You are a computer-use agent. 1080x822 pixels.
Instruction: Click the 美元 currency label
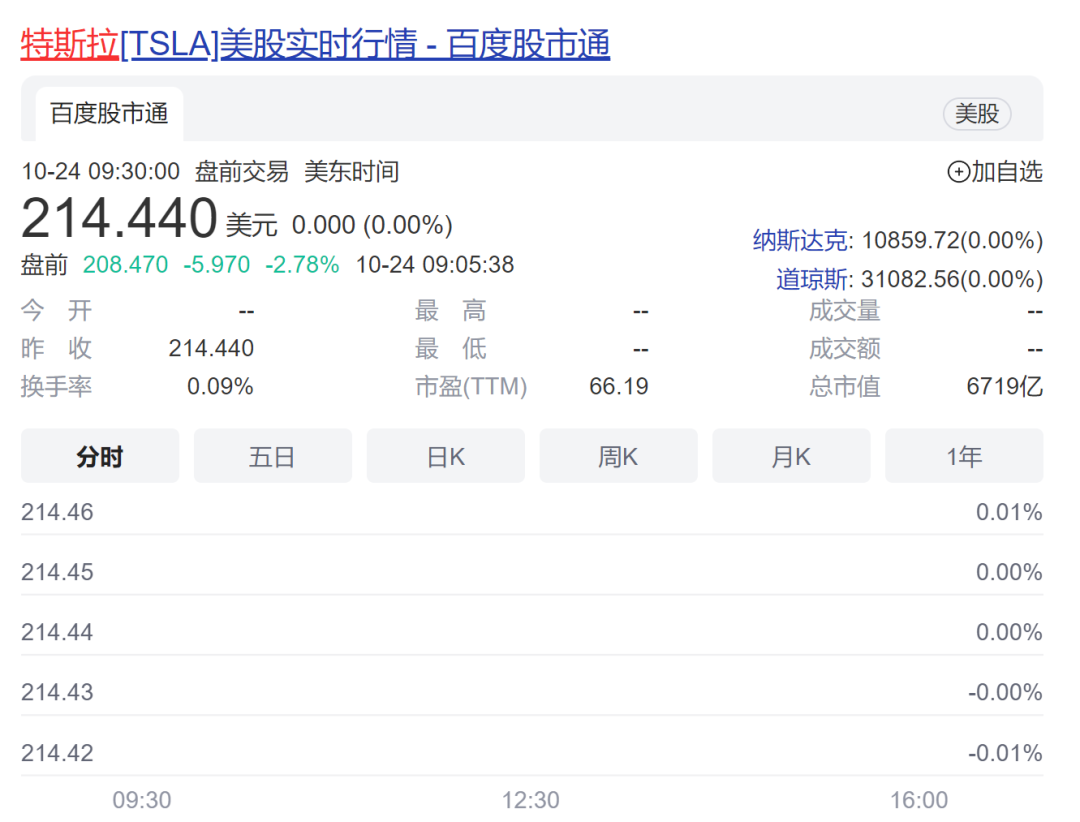(x=251, y=225)
